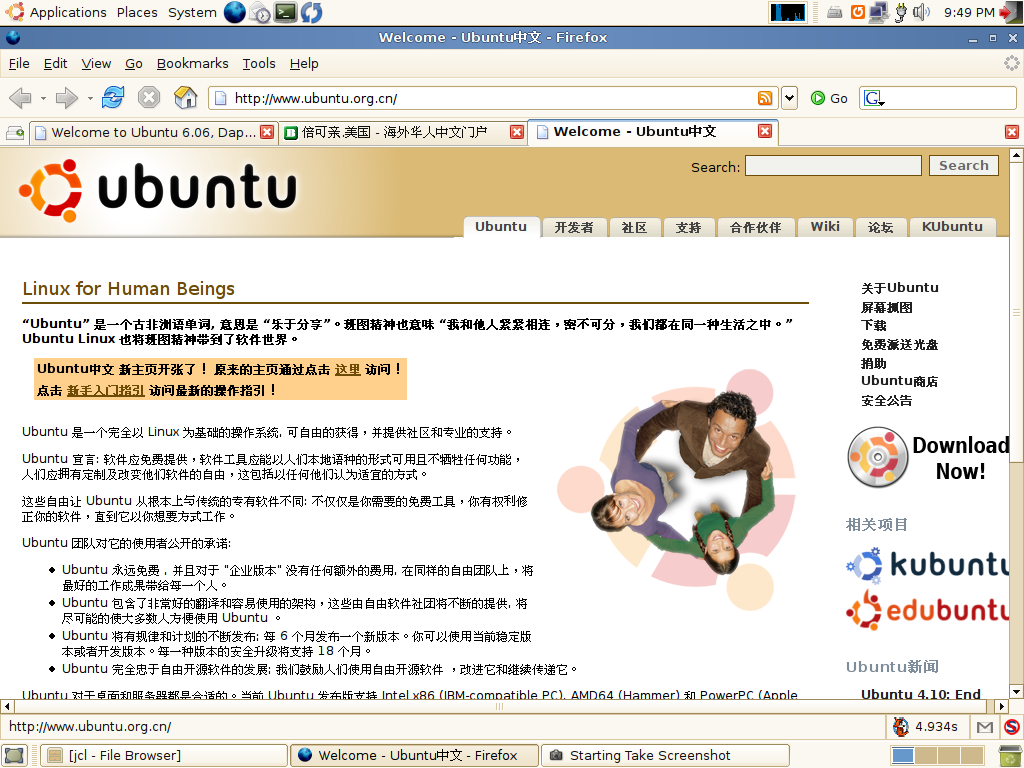The height and width of the screenshot is (768, 1024).
Task: Follow the 这里 link in orange notice
Action: point(347,370)
